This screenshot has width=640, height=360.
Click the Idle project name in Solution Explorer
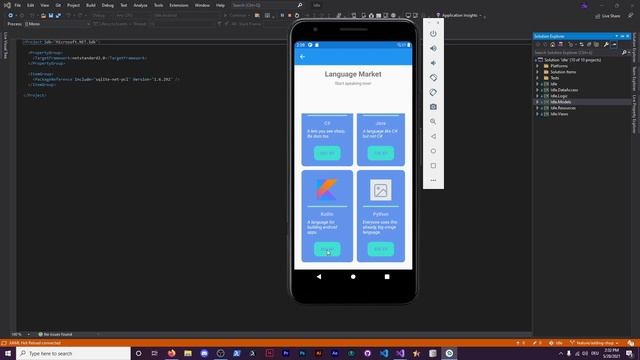pos(554,84)
